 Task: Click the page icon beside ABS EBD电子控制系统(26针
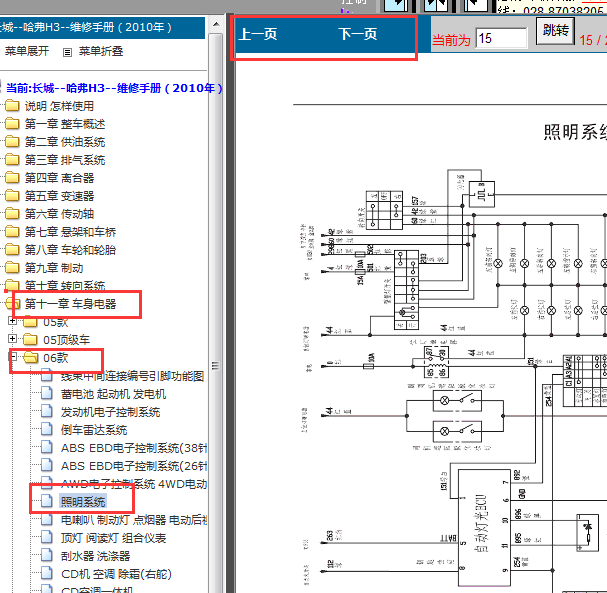[x=47, y=466]
